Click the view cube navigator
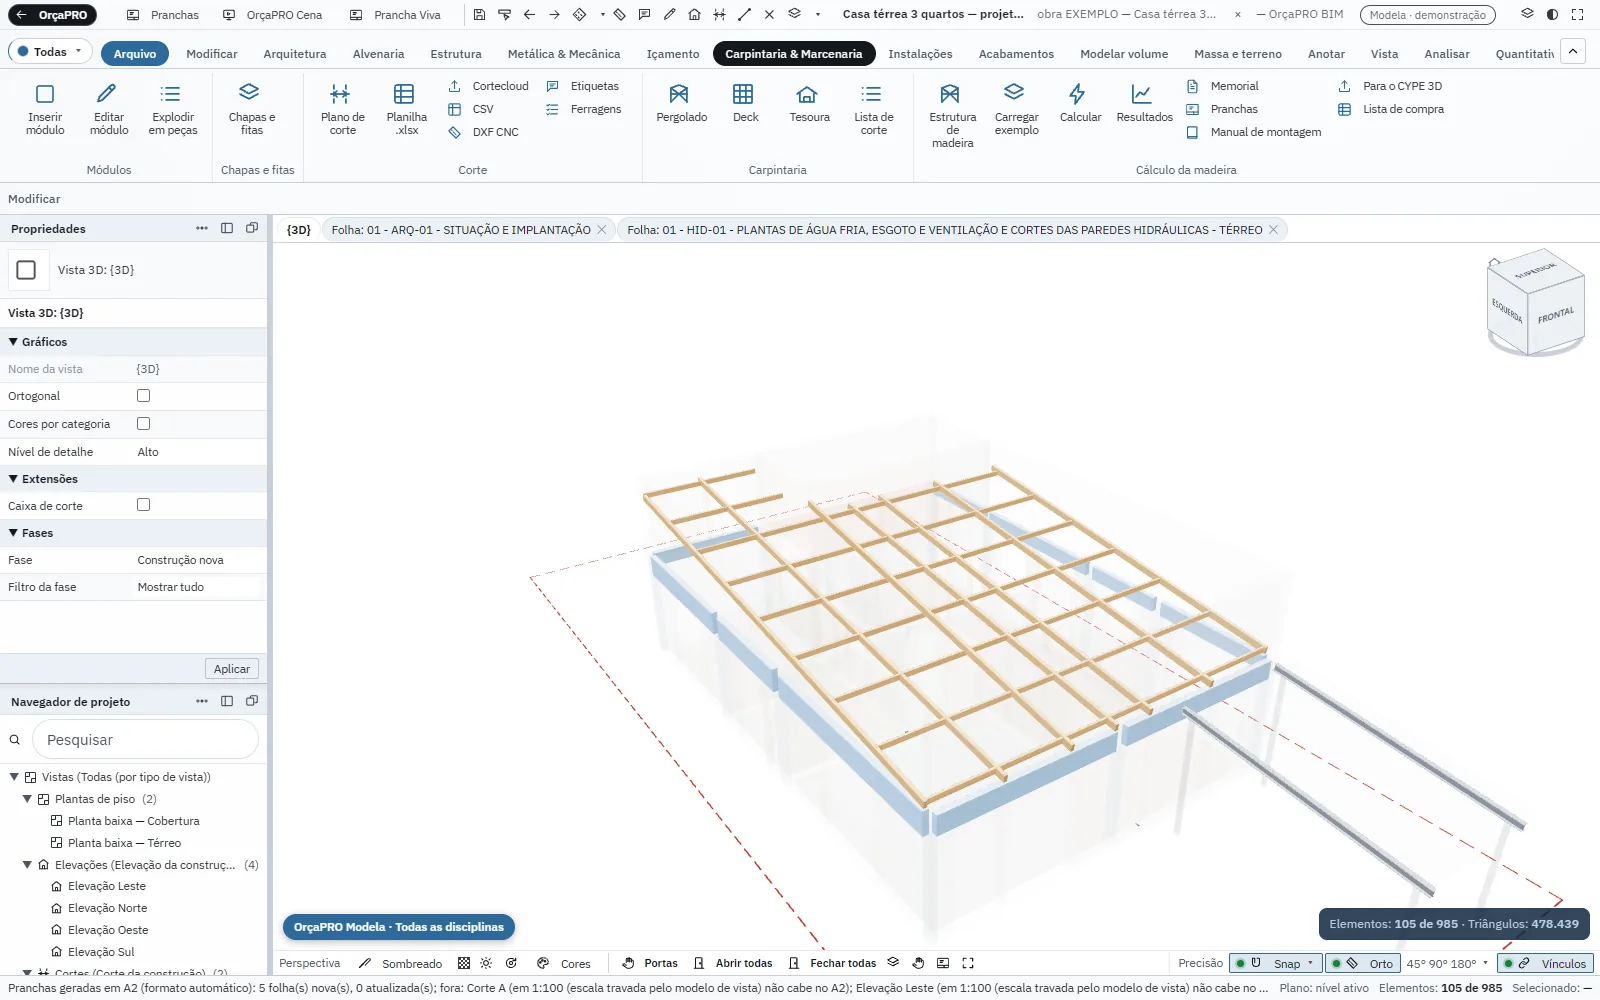The image size is (1600, 1000). [x=1536, y=302]
